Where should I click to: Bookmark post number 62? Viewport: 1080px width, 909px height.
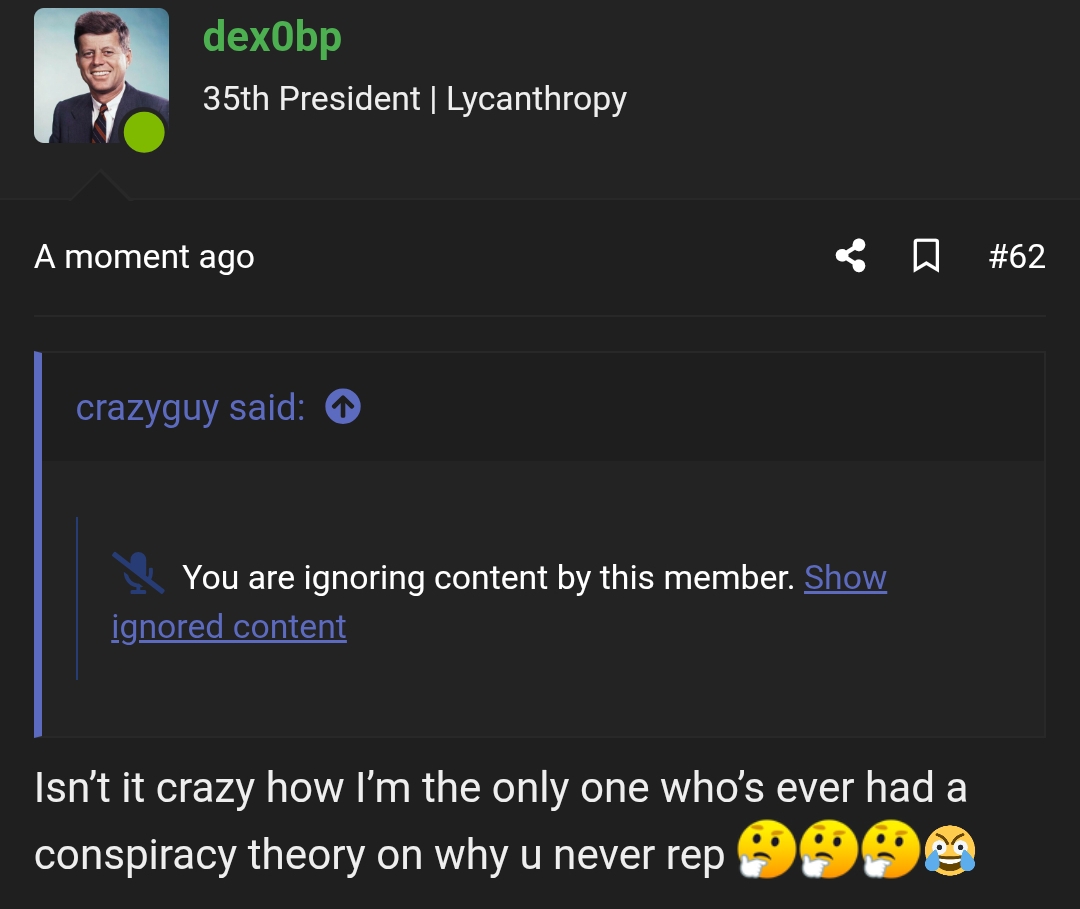click(926, 256)
